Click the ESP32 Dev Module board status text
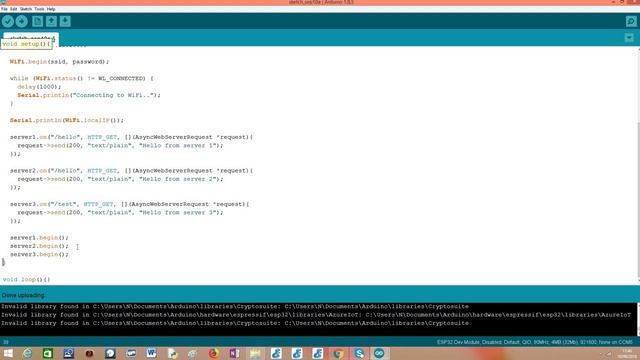 [x=535, y=342]
